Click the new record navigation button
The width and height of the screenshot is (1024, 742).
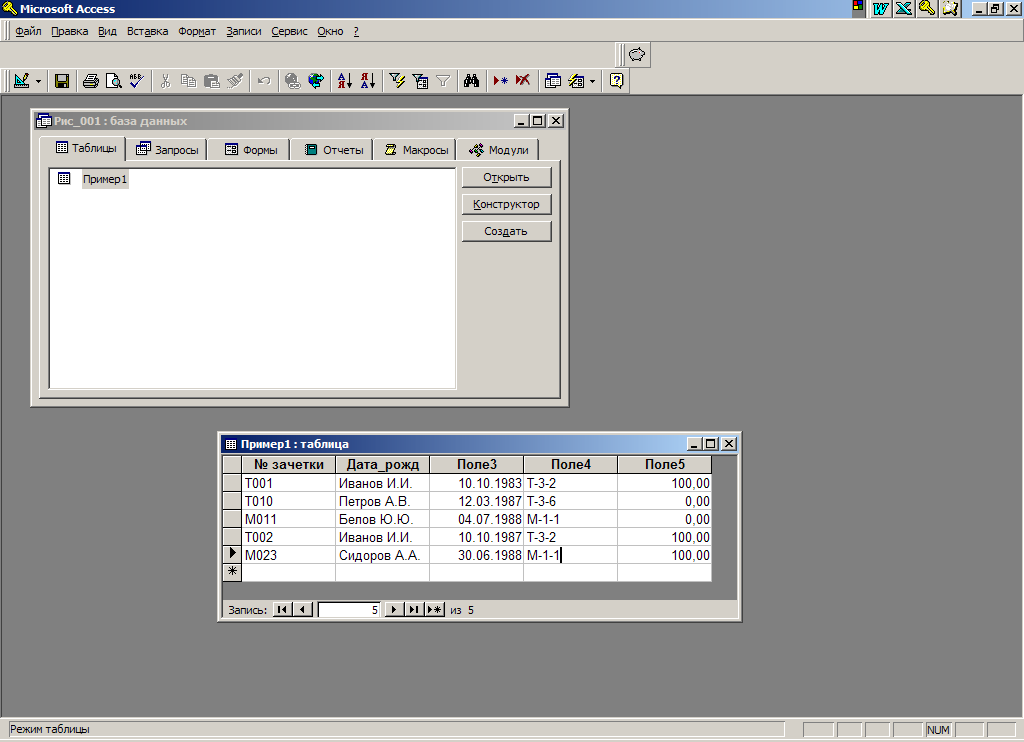[434, 609]
